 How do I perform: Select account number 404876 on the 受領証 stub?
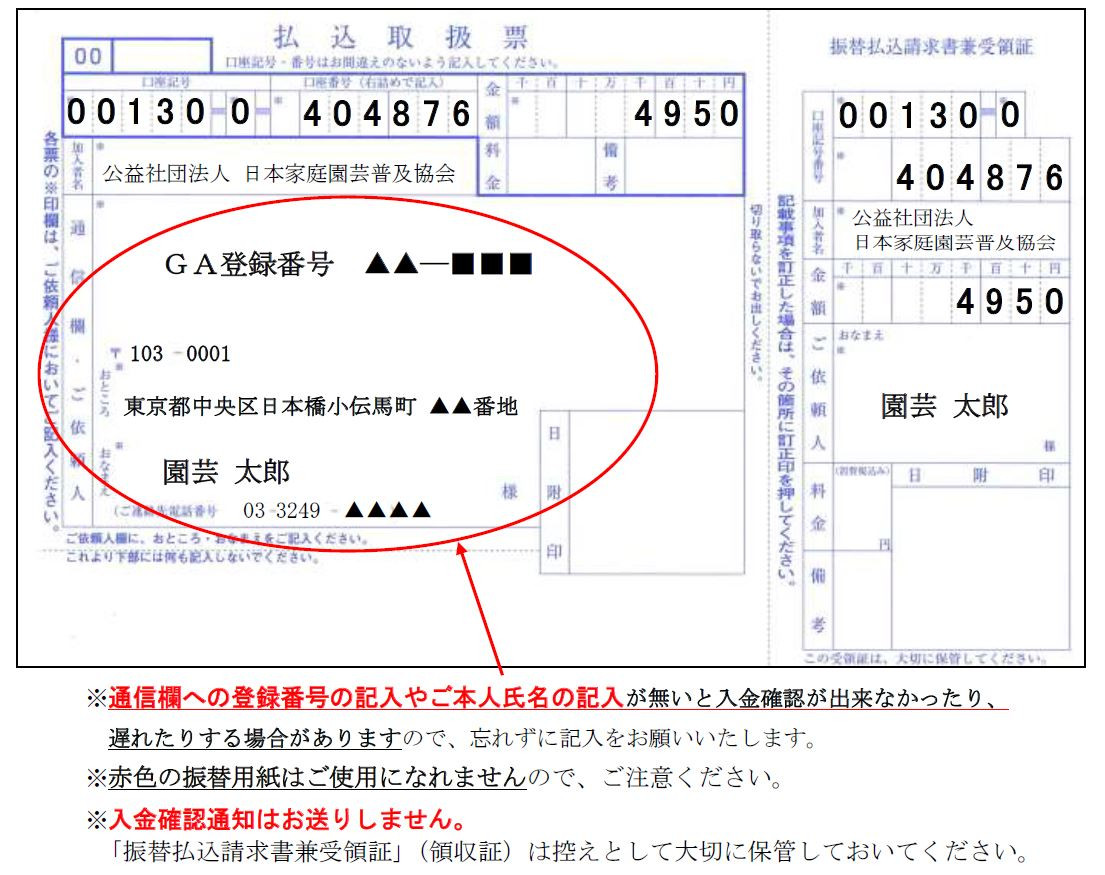[980, 178]
